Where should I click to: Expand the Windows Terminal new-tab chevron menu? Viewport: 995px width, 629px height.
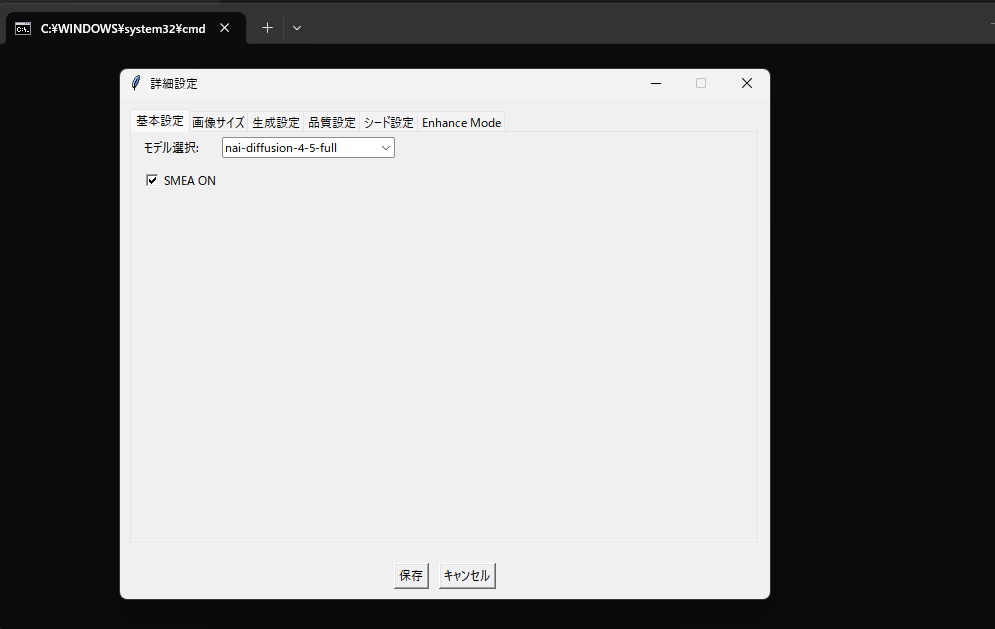296,28
